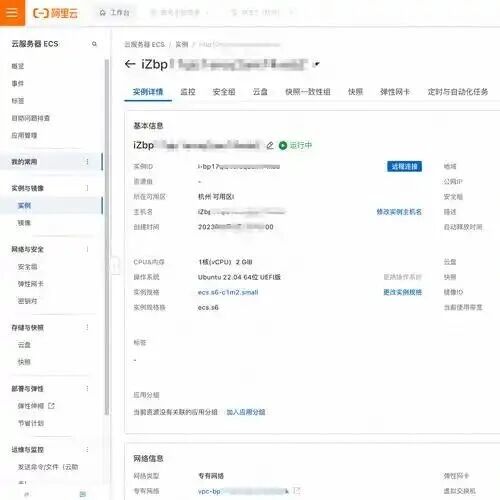Open 弹性网卡 in sidebar

[x=31, y=284]
